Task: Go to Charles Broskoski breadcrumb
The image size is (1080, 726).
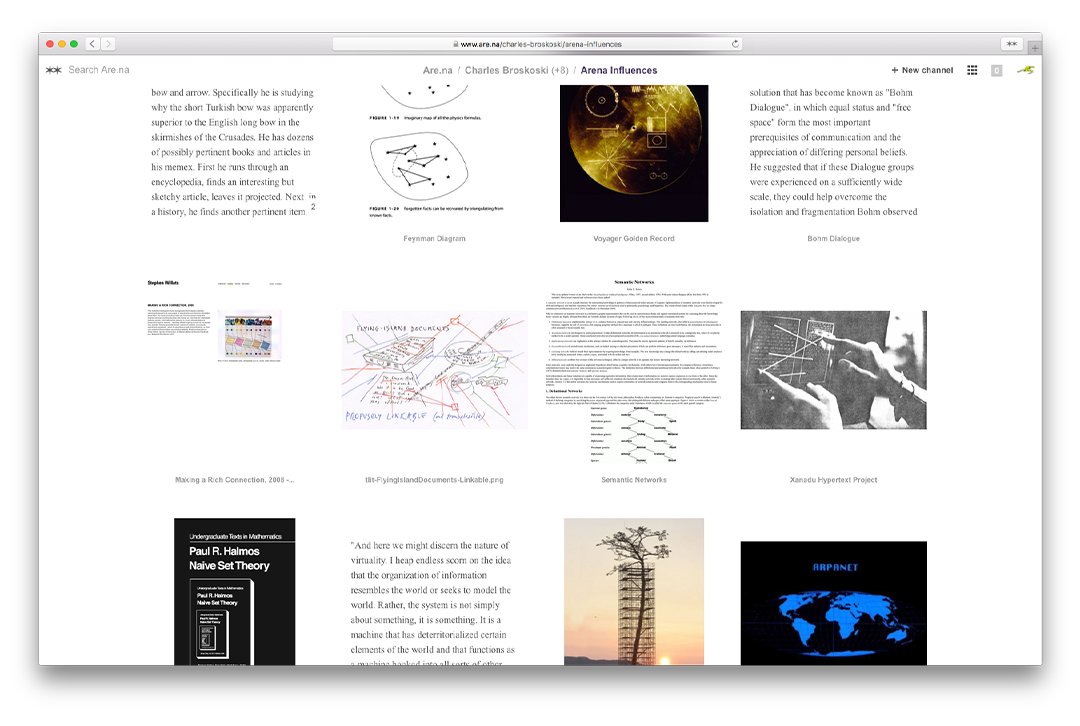Action: click(516, 70)
